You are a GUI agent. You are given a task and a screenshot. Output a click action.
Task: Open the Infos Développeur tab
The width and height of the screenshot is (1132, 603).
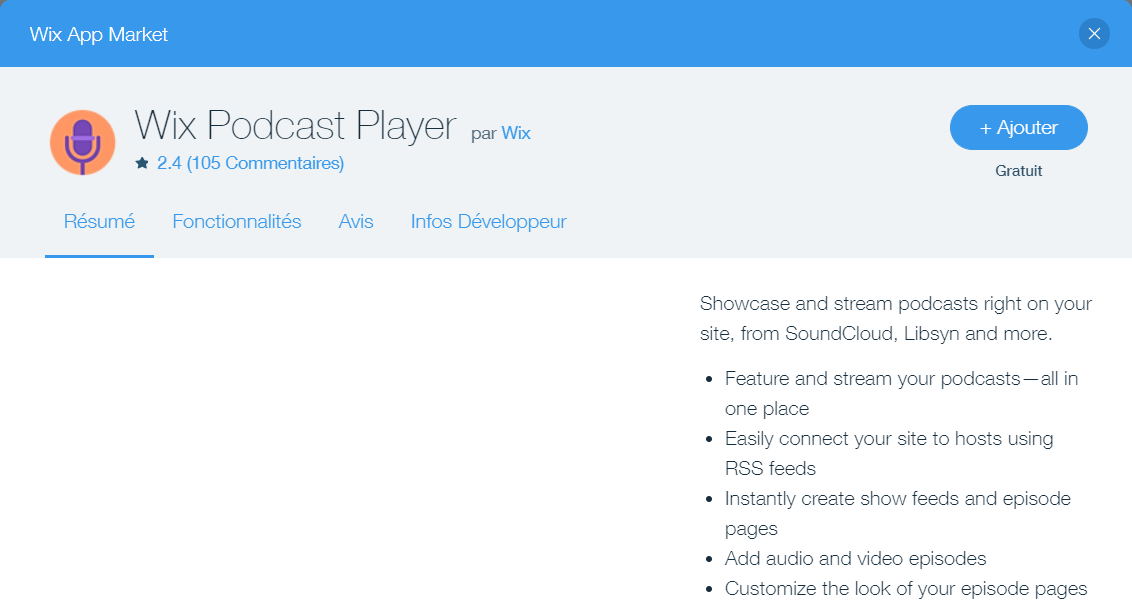489,222
